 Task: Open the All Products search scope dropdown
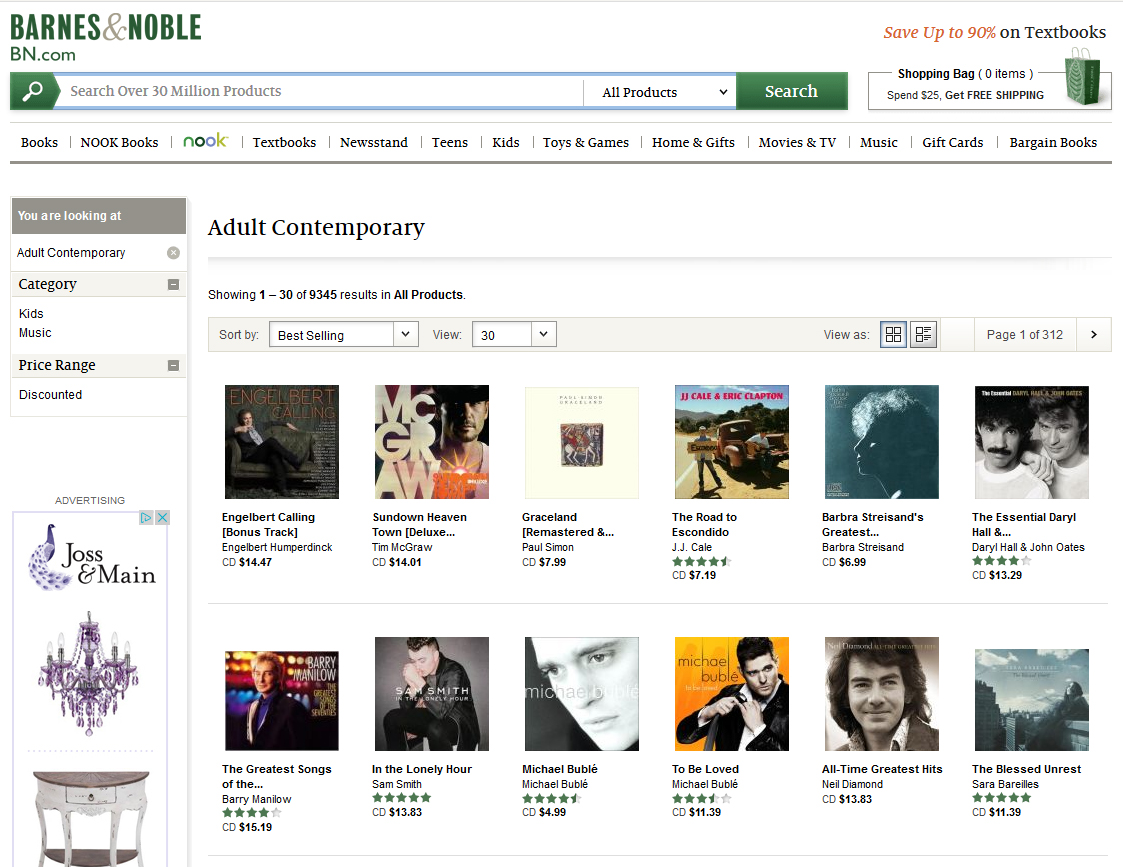coord(659,91)
